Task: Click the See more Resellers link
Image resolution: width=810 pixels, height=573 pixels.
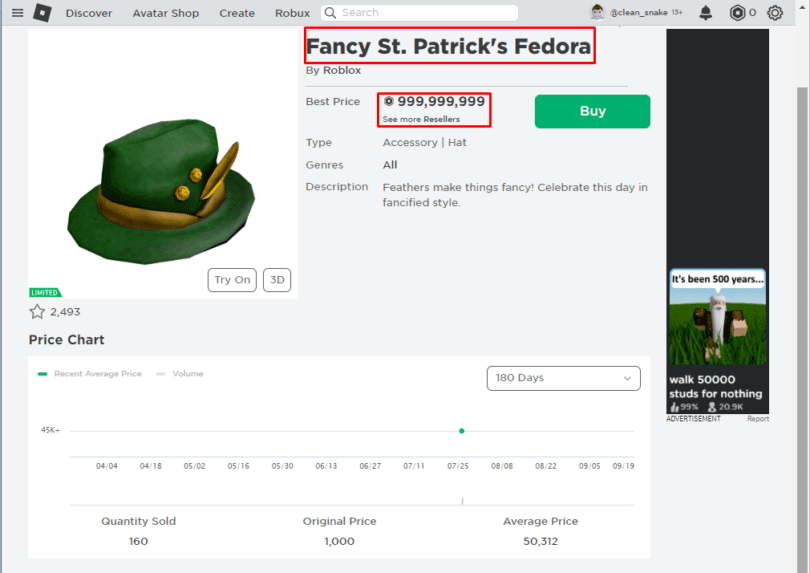Action: coord(421,119)
